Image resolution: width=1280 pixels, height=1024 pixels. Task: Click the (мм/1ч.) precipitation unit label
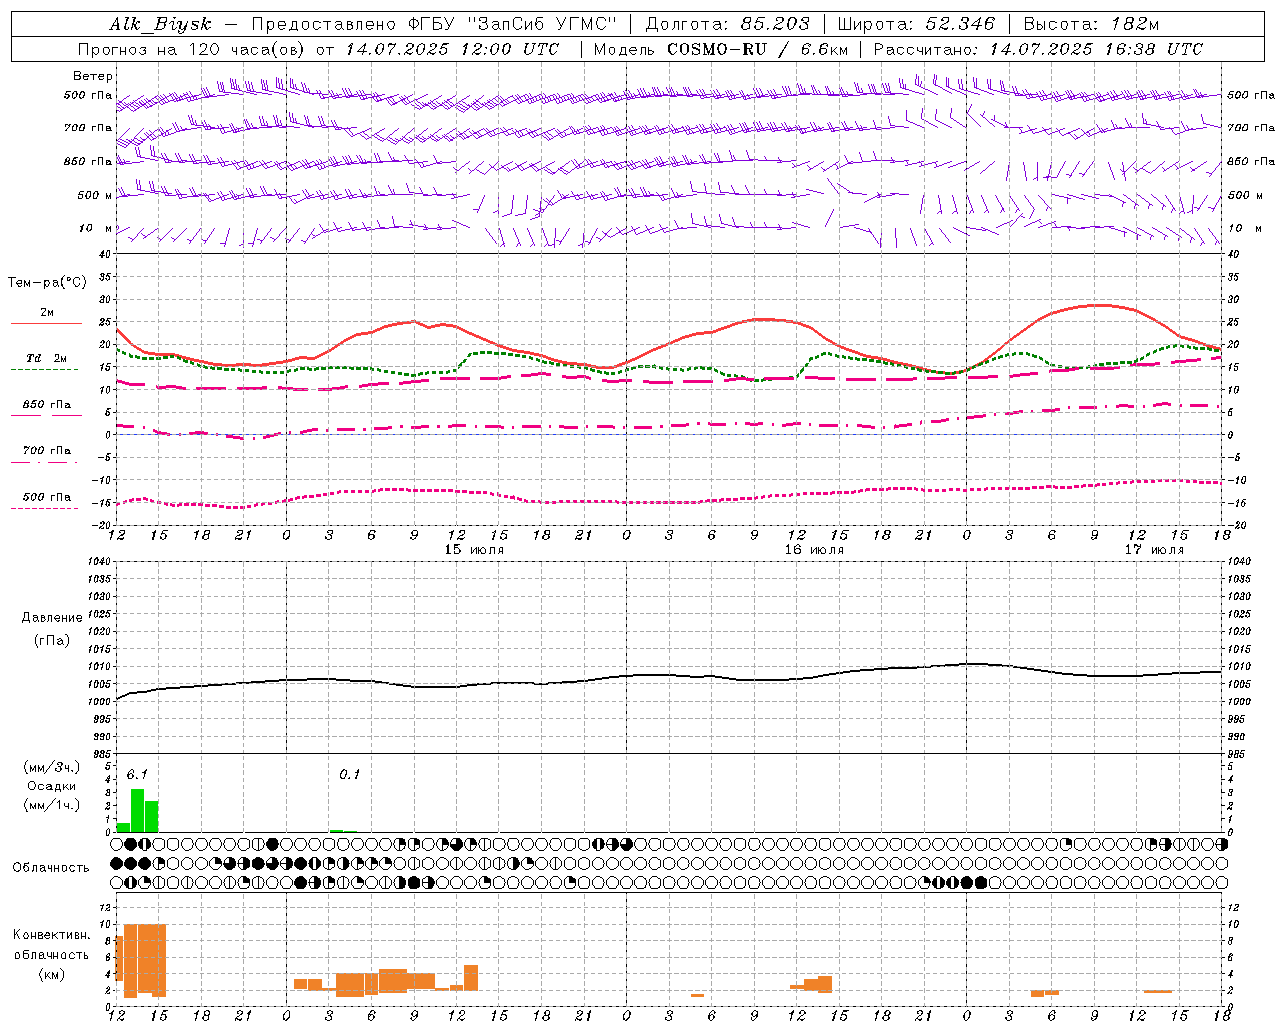click(x=52, y=805)
